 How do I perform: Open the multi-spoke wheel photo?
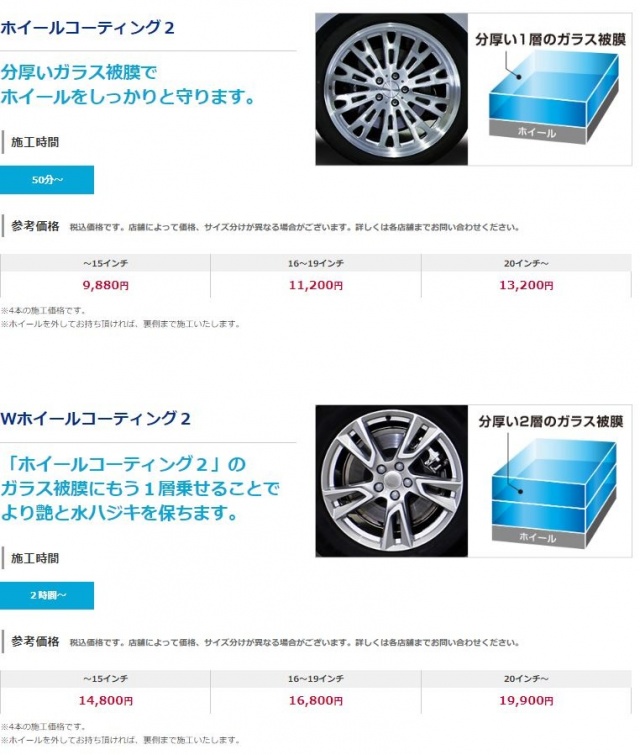[392, 89]
